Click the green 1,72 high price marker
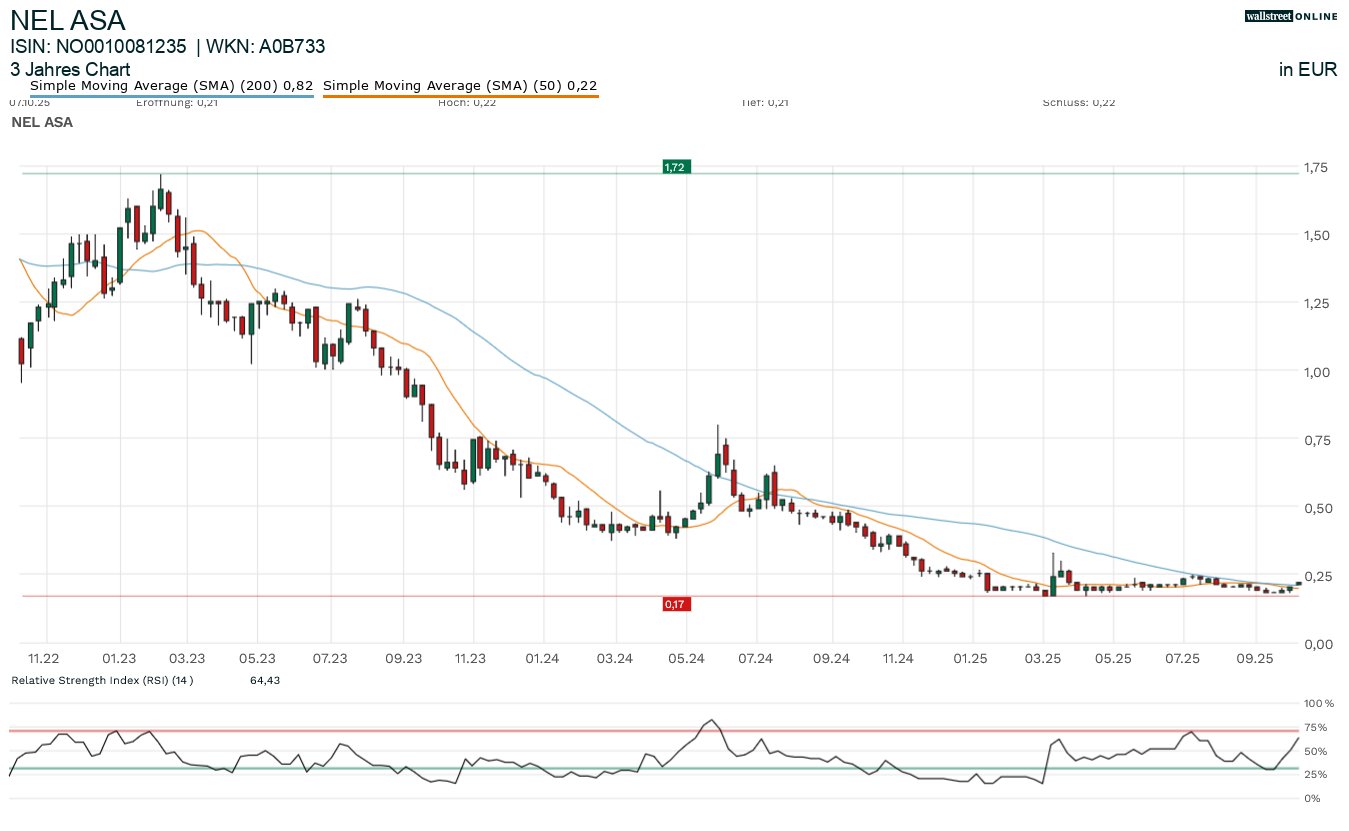Screen dimensions: 1349x831 675,167
